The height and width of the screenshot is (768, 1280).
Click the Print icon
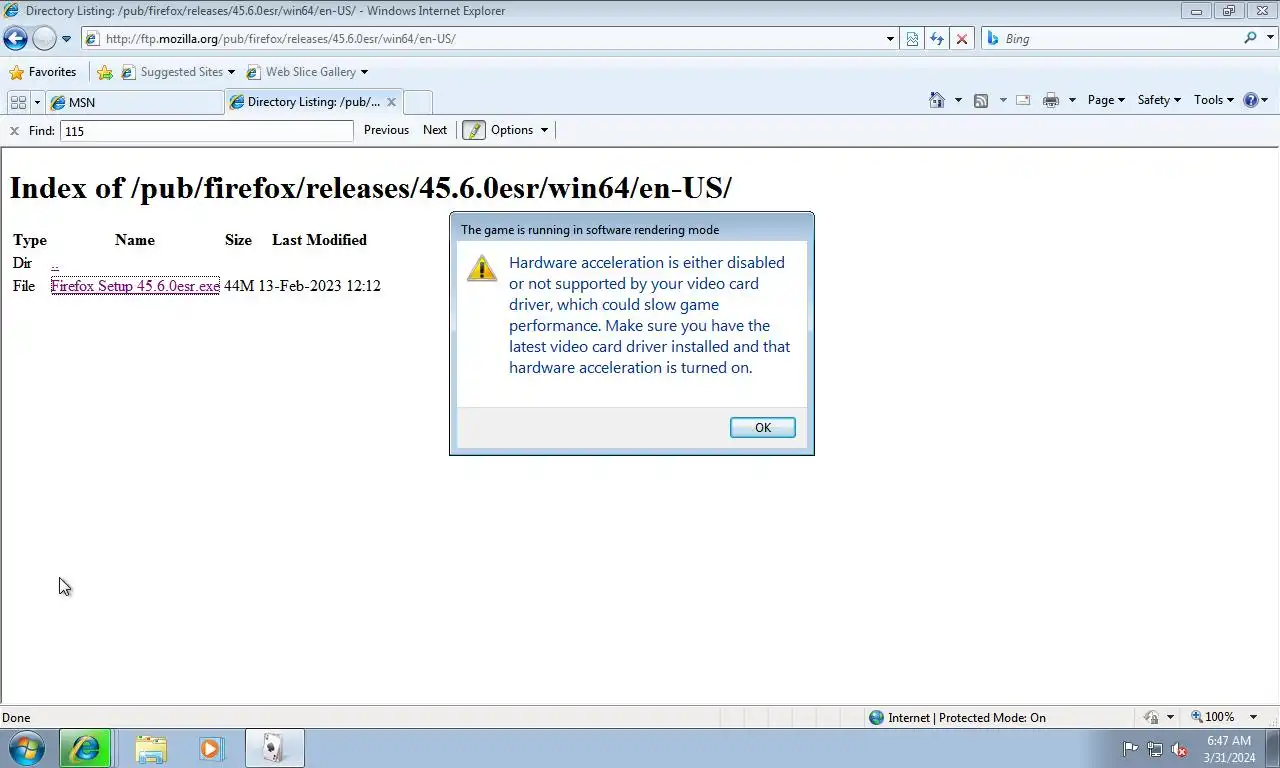1051,100
